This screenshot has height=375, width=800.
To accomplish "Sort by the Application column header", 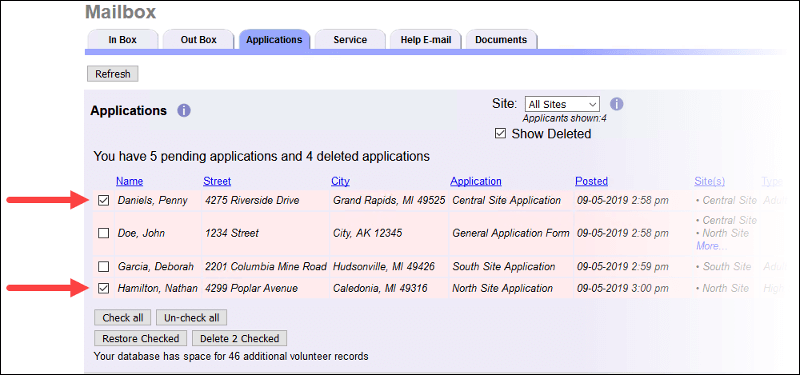I will pyautogui.click(x=476, y=181).
